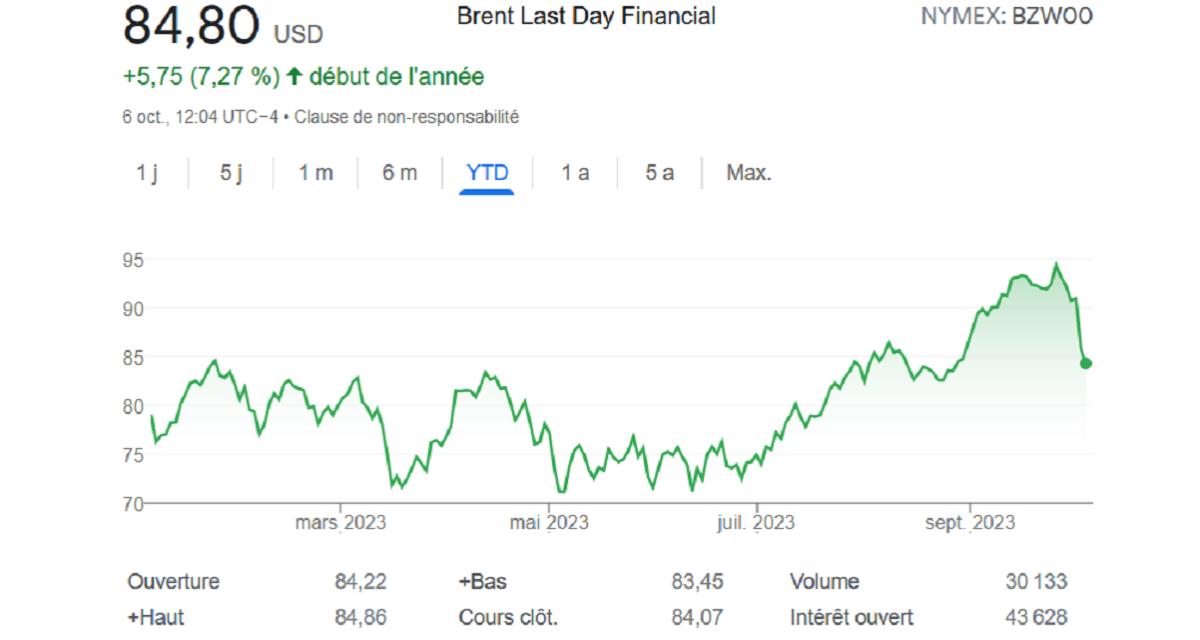Click the NYMEX: BZW00 ticker label
Image resolution: width=1200 pixels, height=640 pixels.
[1005, 17]
